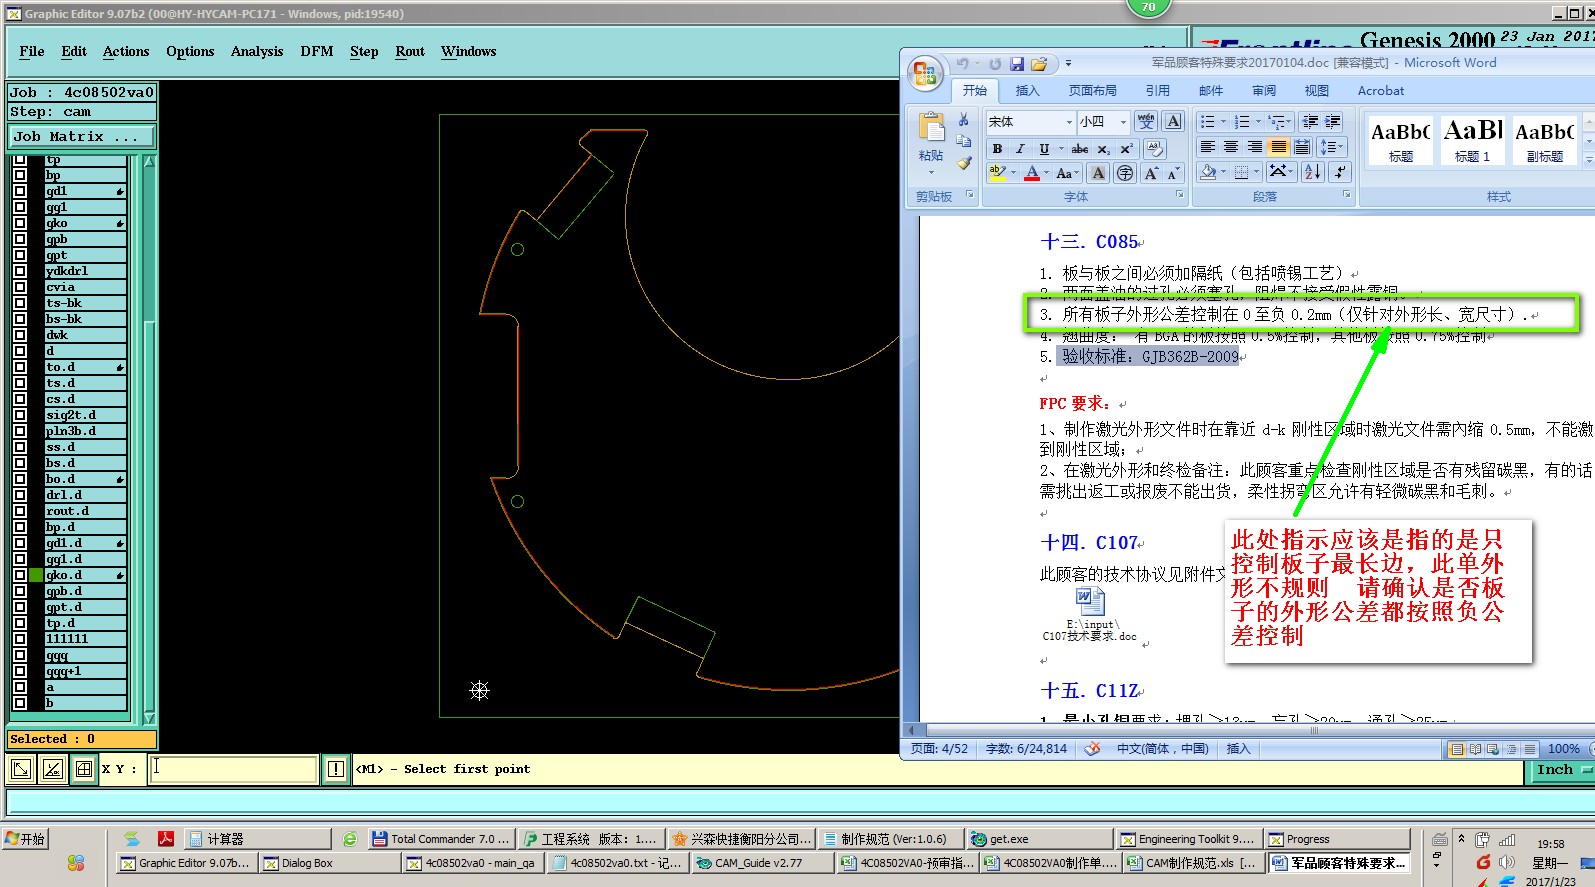The image size is (1595, 887).
Task: Open the font group dialog launcher
Action: (x=1179, y=195)
